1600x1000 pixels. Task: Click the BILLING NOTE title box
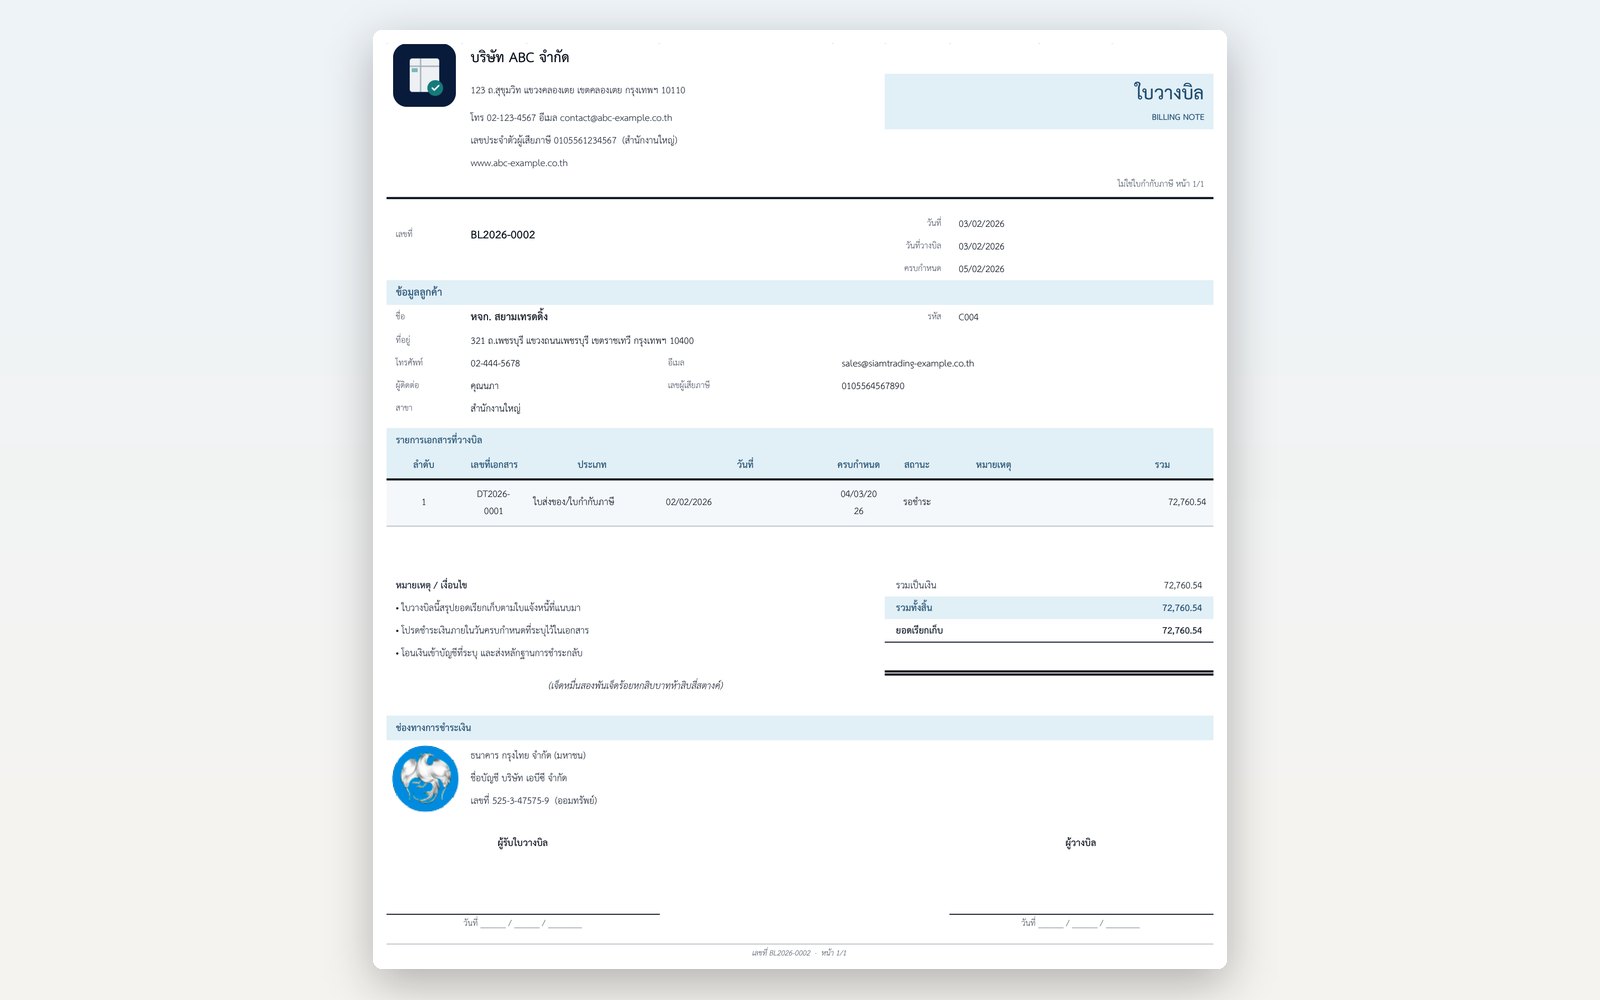click(x=1048, y=101)
